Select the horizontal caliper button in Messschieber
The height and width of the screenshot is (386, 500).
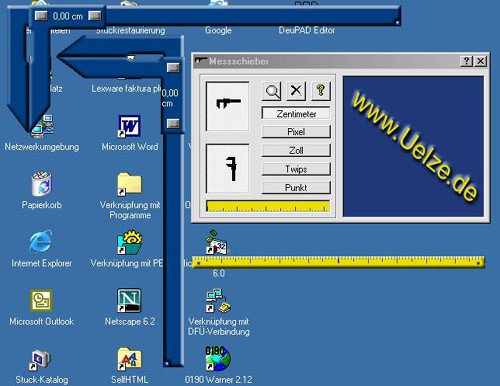point(228,106)
